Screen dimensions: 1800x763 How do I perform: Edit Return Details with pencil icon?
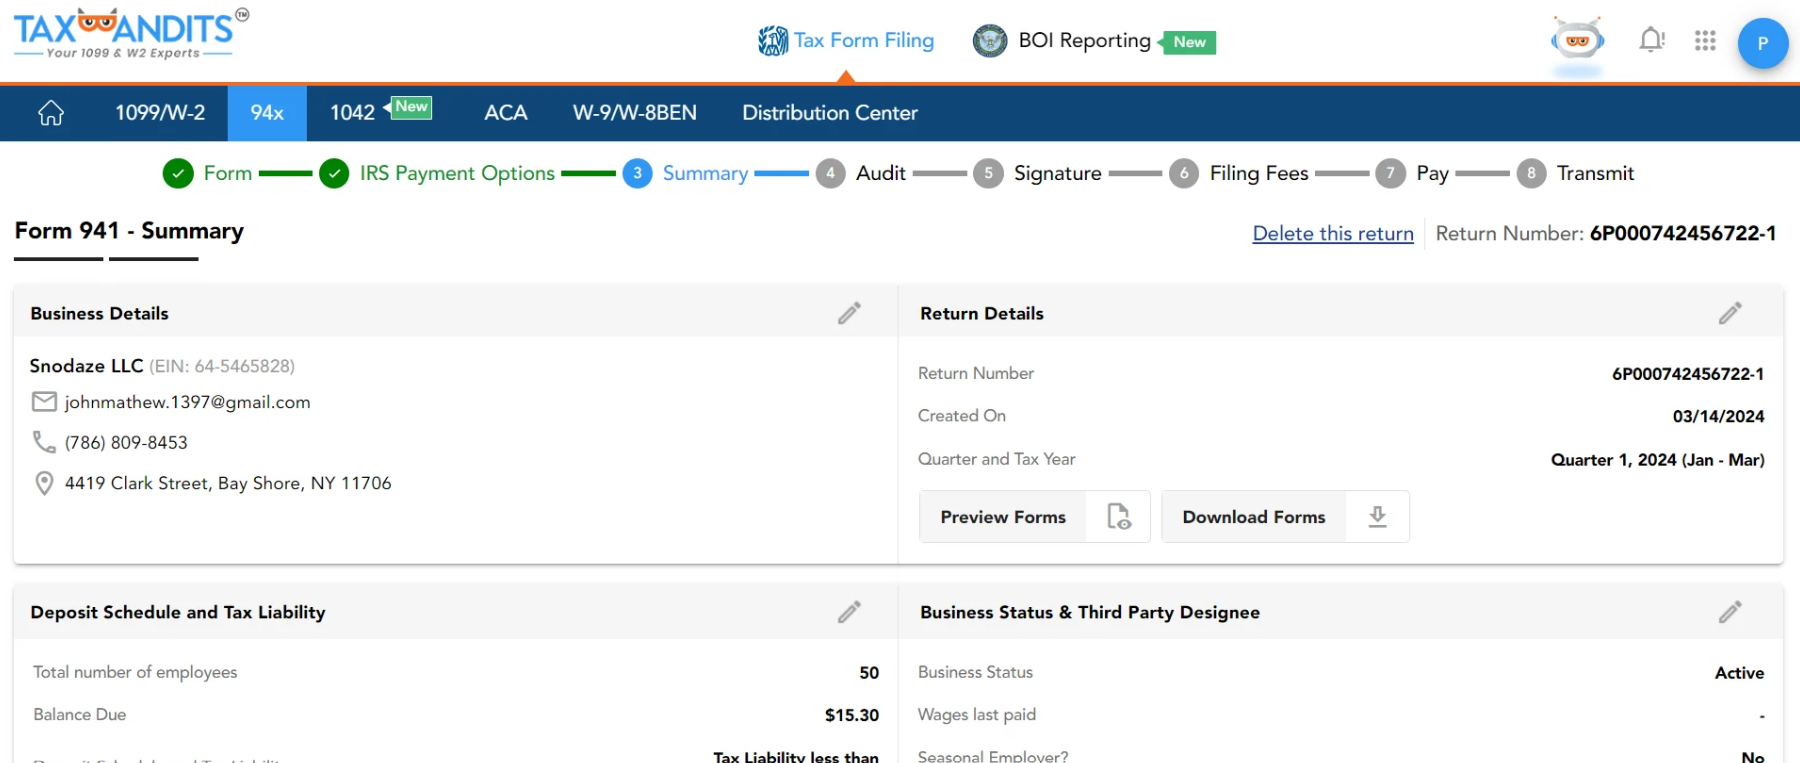click(x=1730, y=313)
